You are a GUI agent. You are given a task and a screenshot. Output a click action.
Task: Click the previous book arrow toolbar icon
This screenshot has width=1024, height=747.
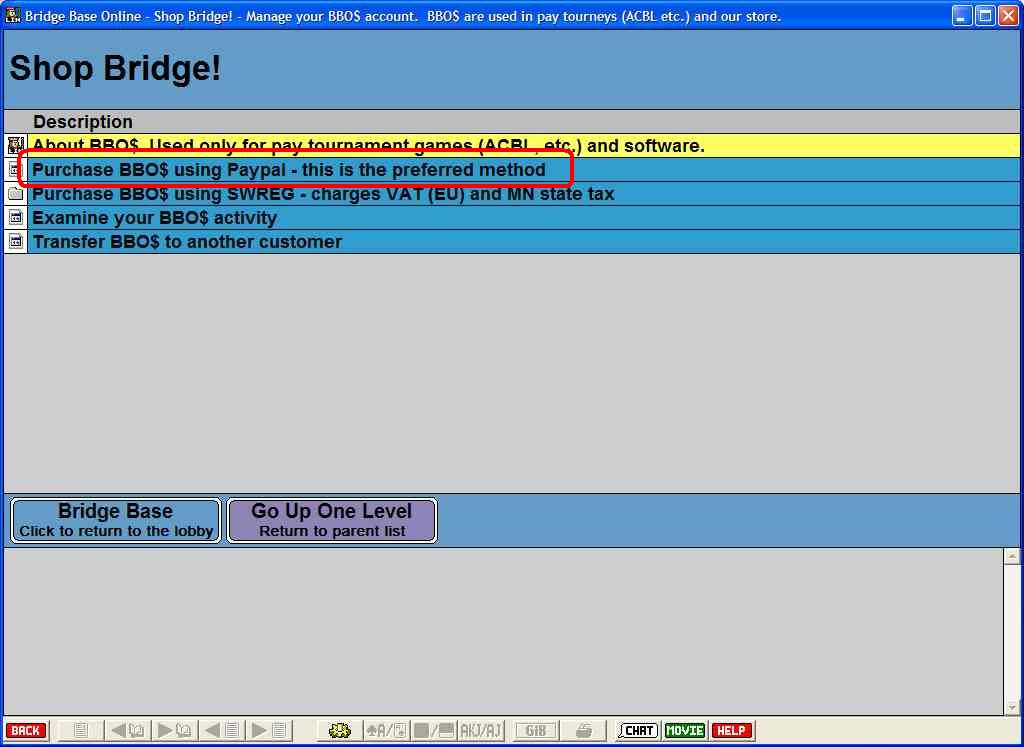pyautogui.click(x=128, y=730)
